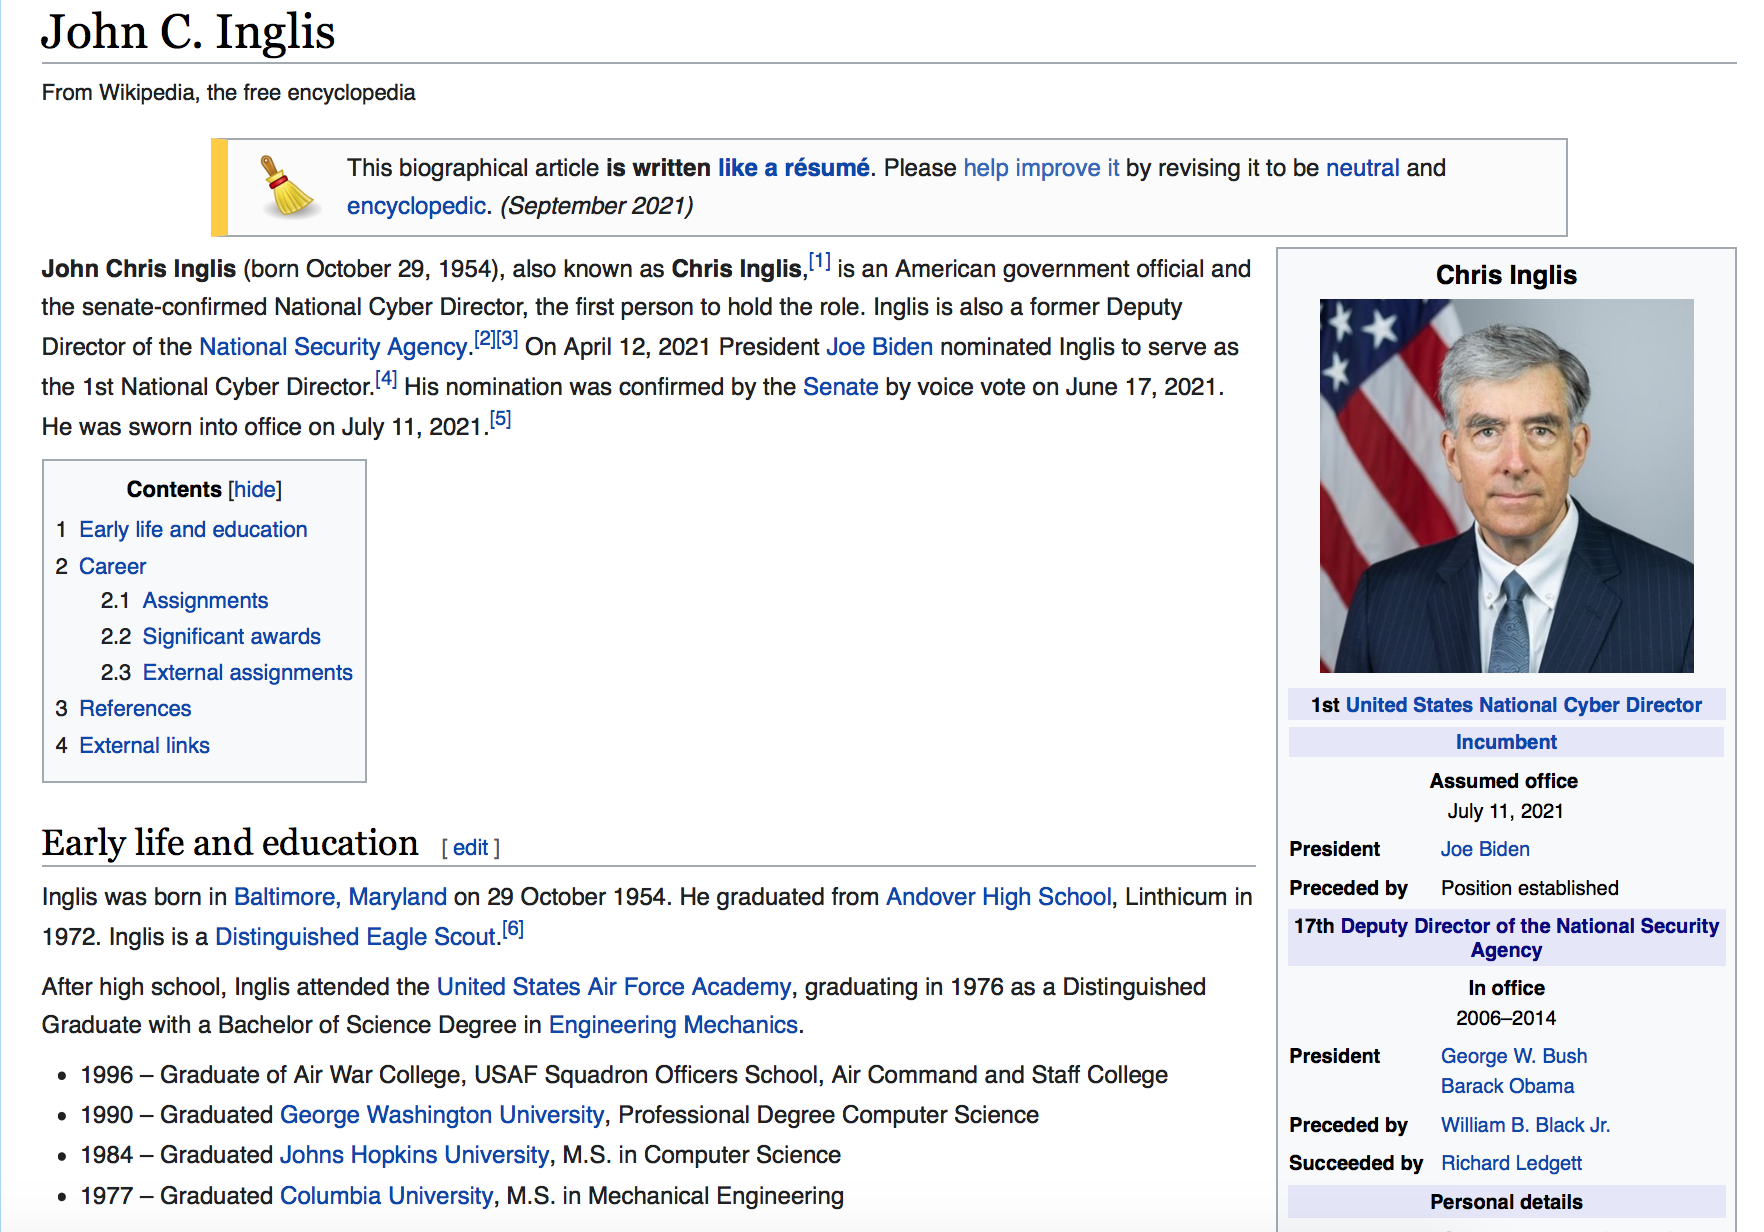Screen dimensions: 1764x1232
Task: Open George Washington University link
Action: tap(442, 1115)
